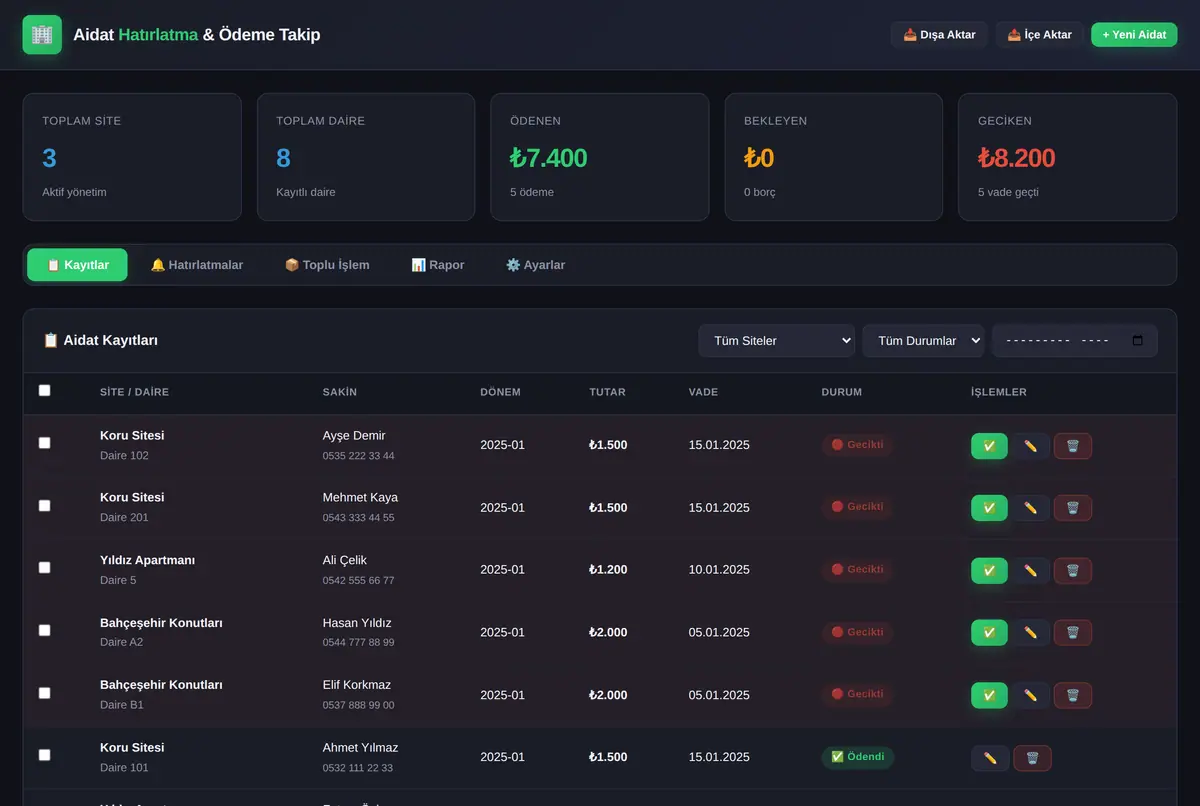Mark Hasan Yıldız's dues as paid

(989, 633)
